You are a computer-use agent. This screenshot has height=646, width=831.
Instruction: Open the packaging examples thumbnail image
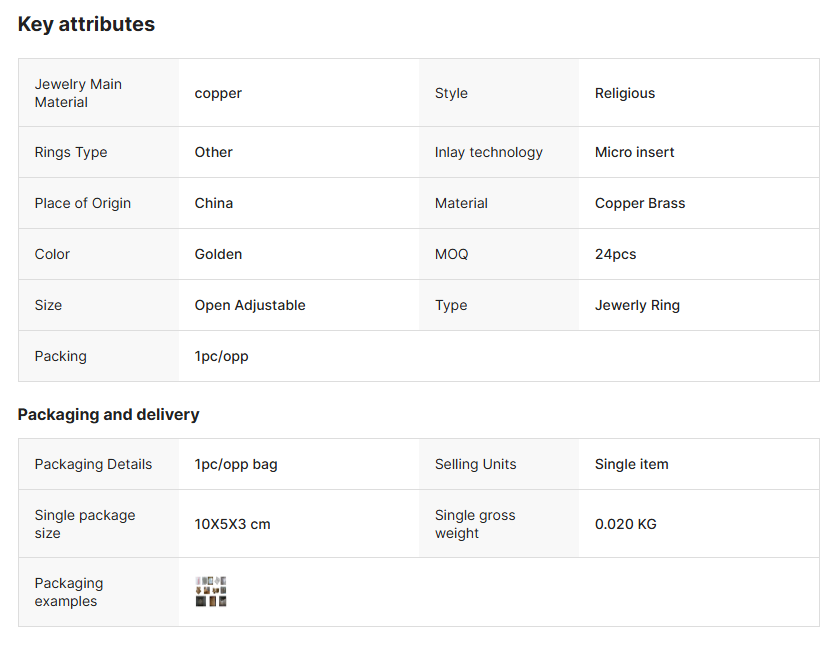[211, 592]
